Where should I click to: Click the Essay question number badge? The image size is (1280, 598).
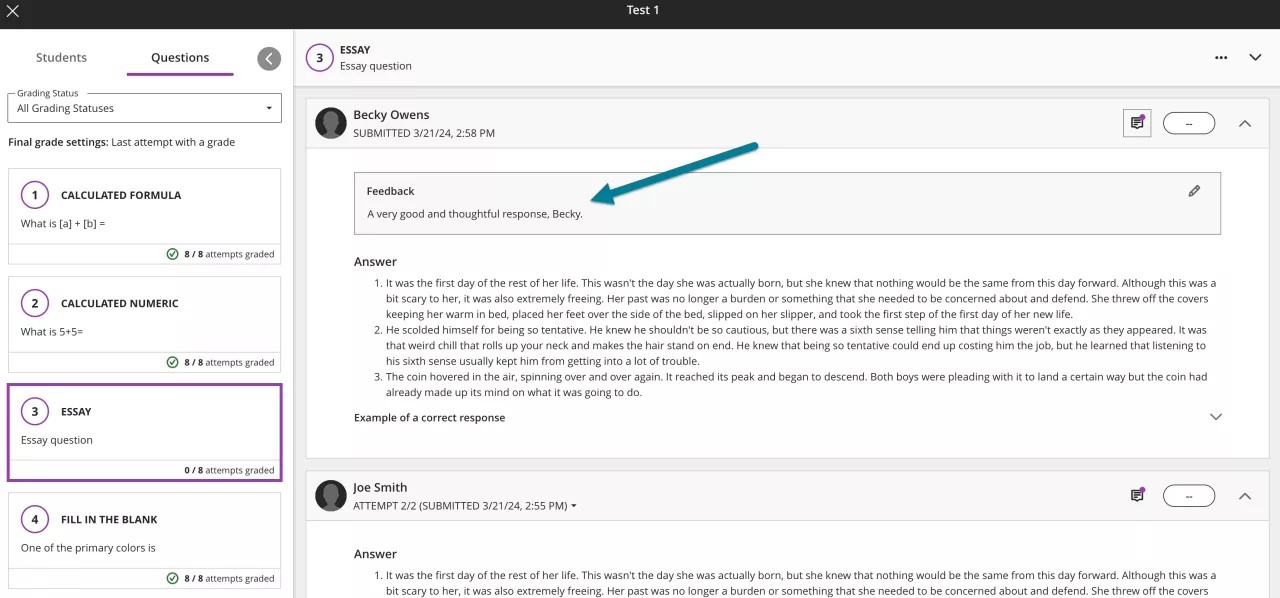click(319, 57)
